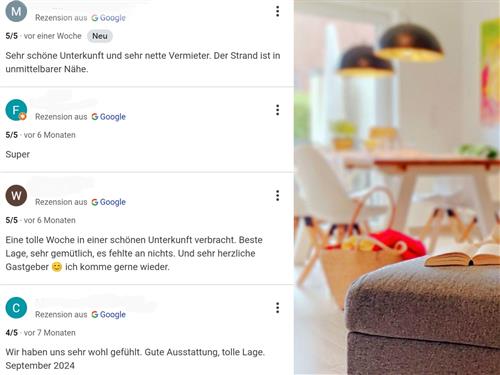Image resolution: width=500 pixels, height=375 pixels.
Task: Open Google link in the Super review
Action: (x=109, y=117)
